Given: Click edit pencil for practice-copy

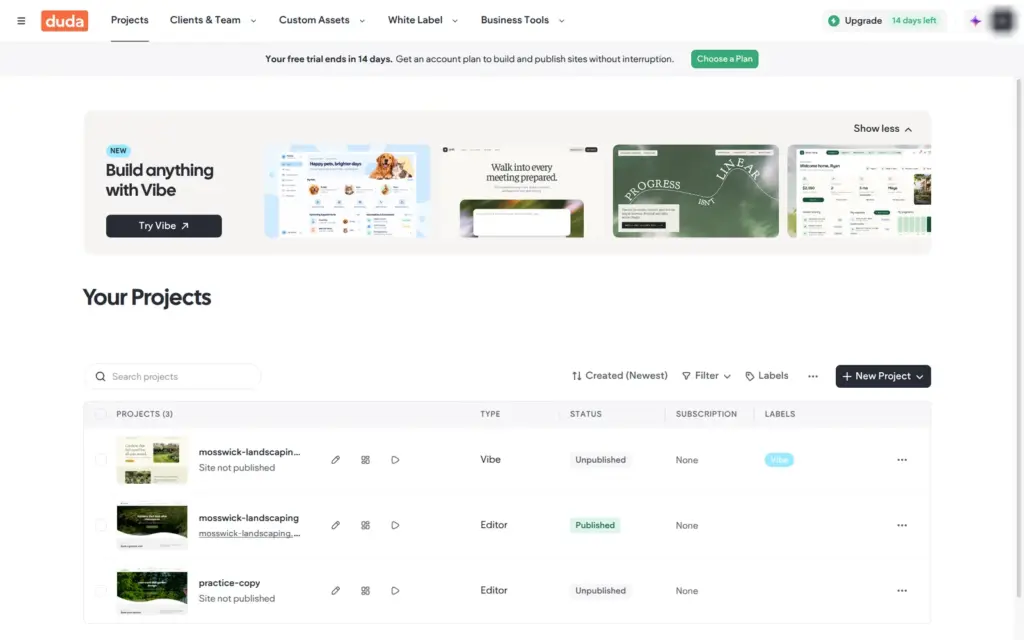Looking at the screenshot, I should [335, 590].
